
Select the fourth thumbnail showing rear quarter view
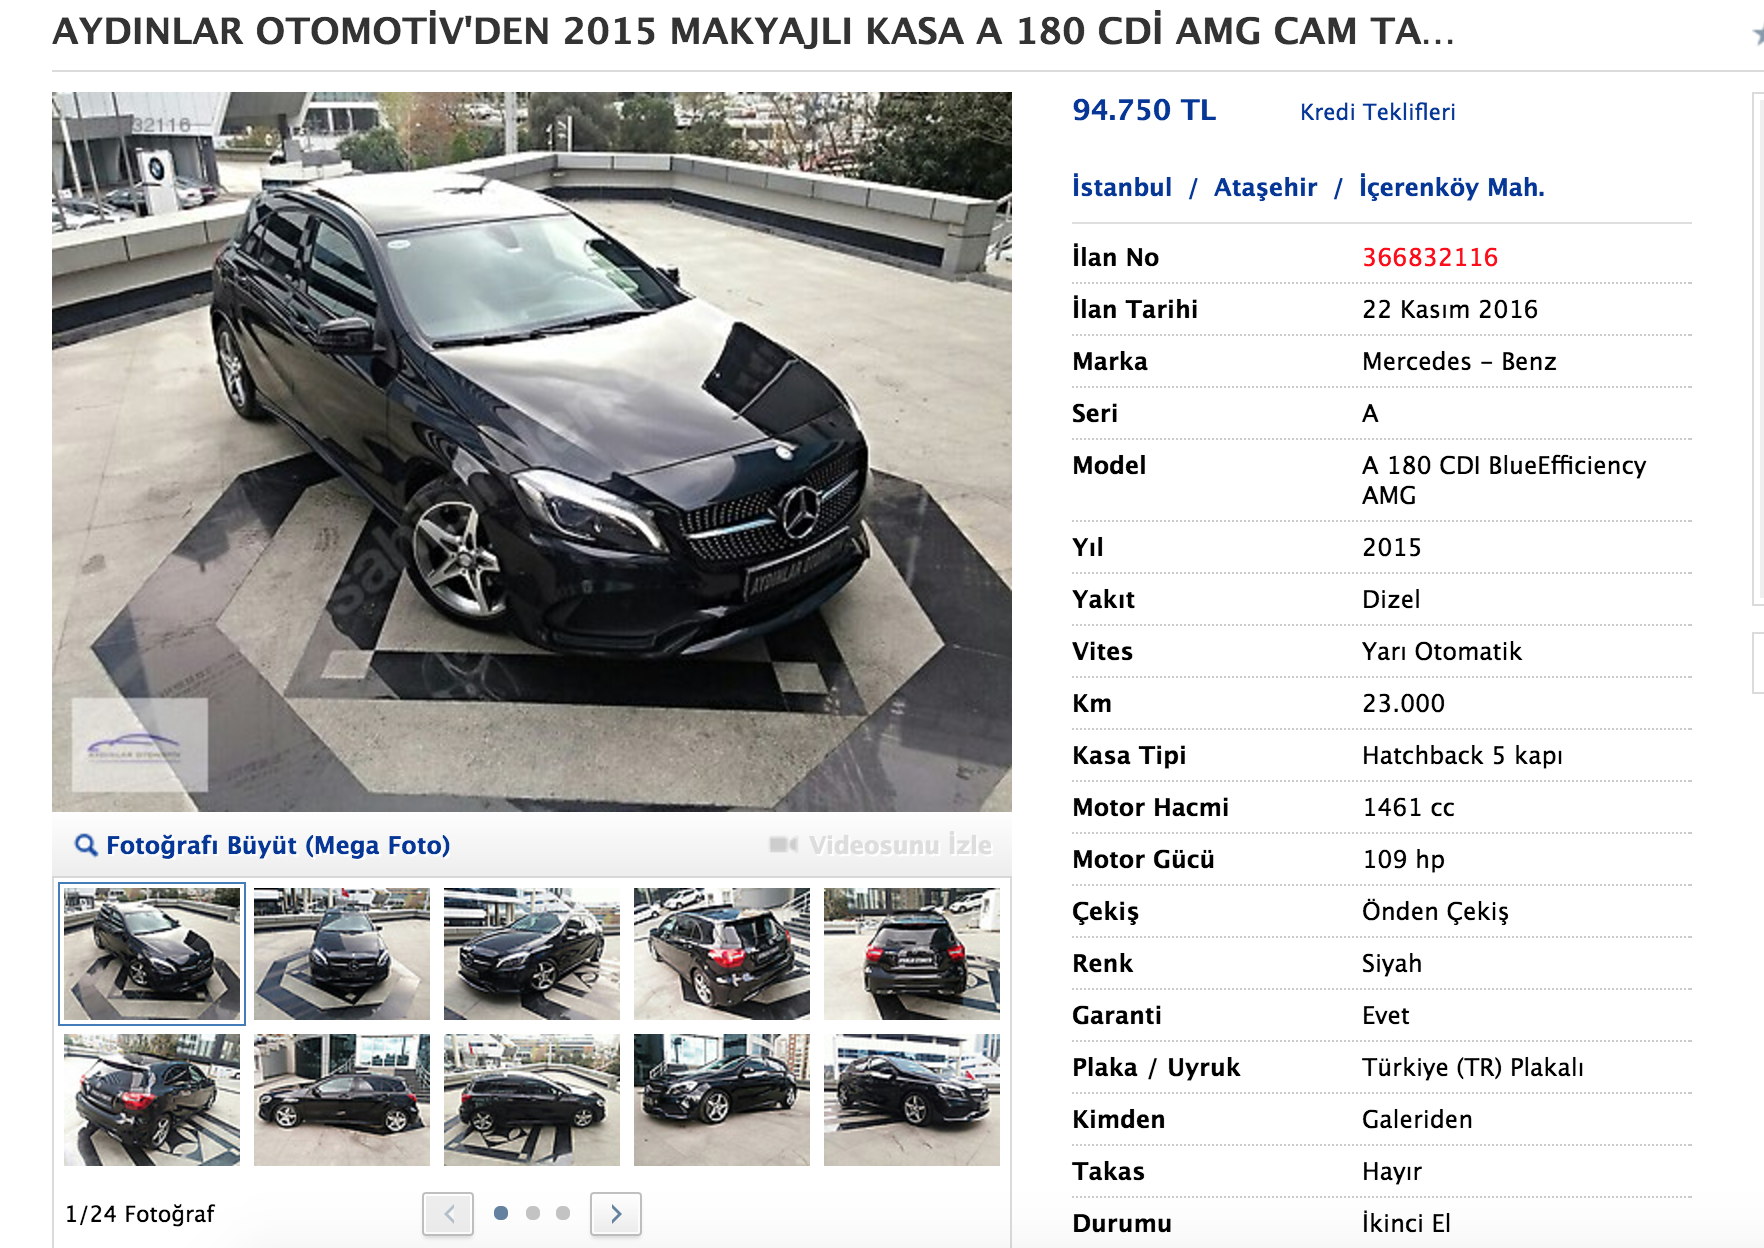click(722, 954)
